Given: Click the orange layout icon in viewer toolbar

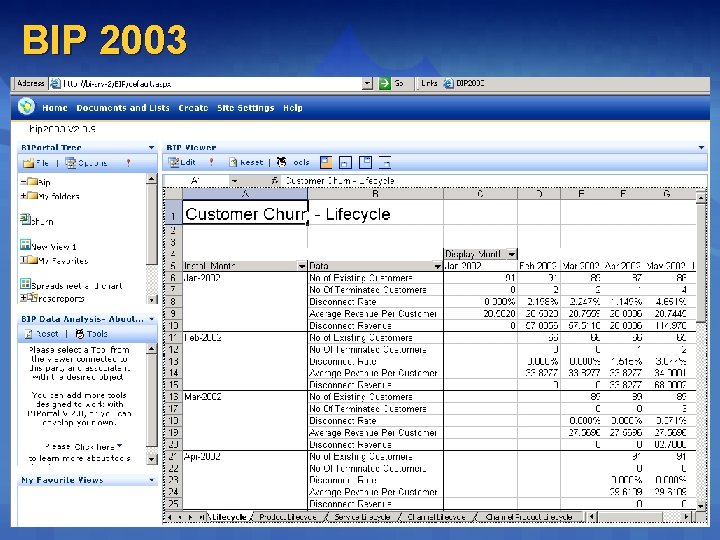Looking at the screenshot, I should pyautogui.click(x=326, y=162).
